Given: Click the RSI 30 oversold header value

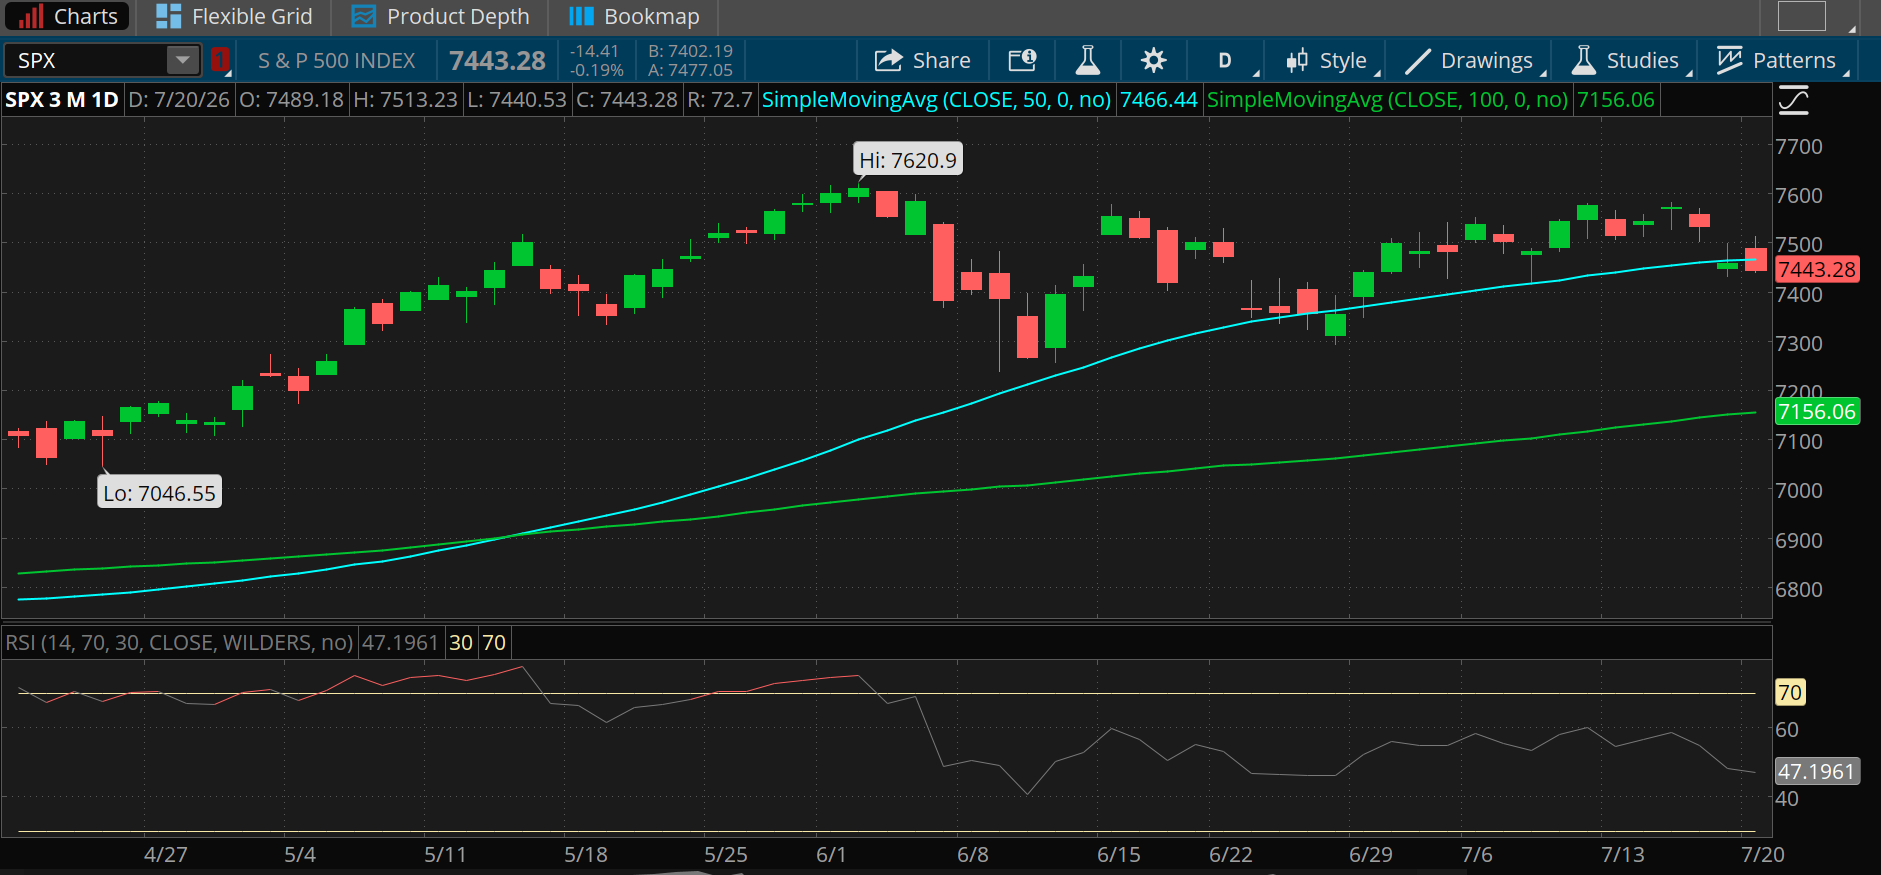Looking at the screenshot, I should tap(461, 642).
